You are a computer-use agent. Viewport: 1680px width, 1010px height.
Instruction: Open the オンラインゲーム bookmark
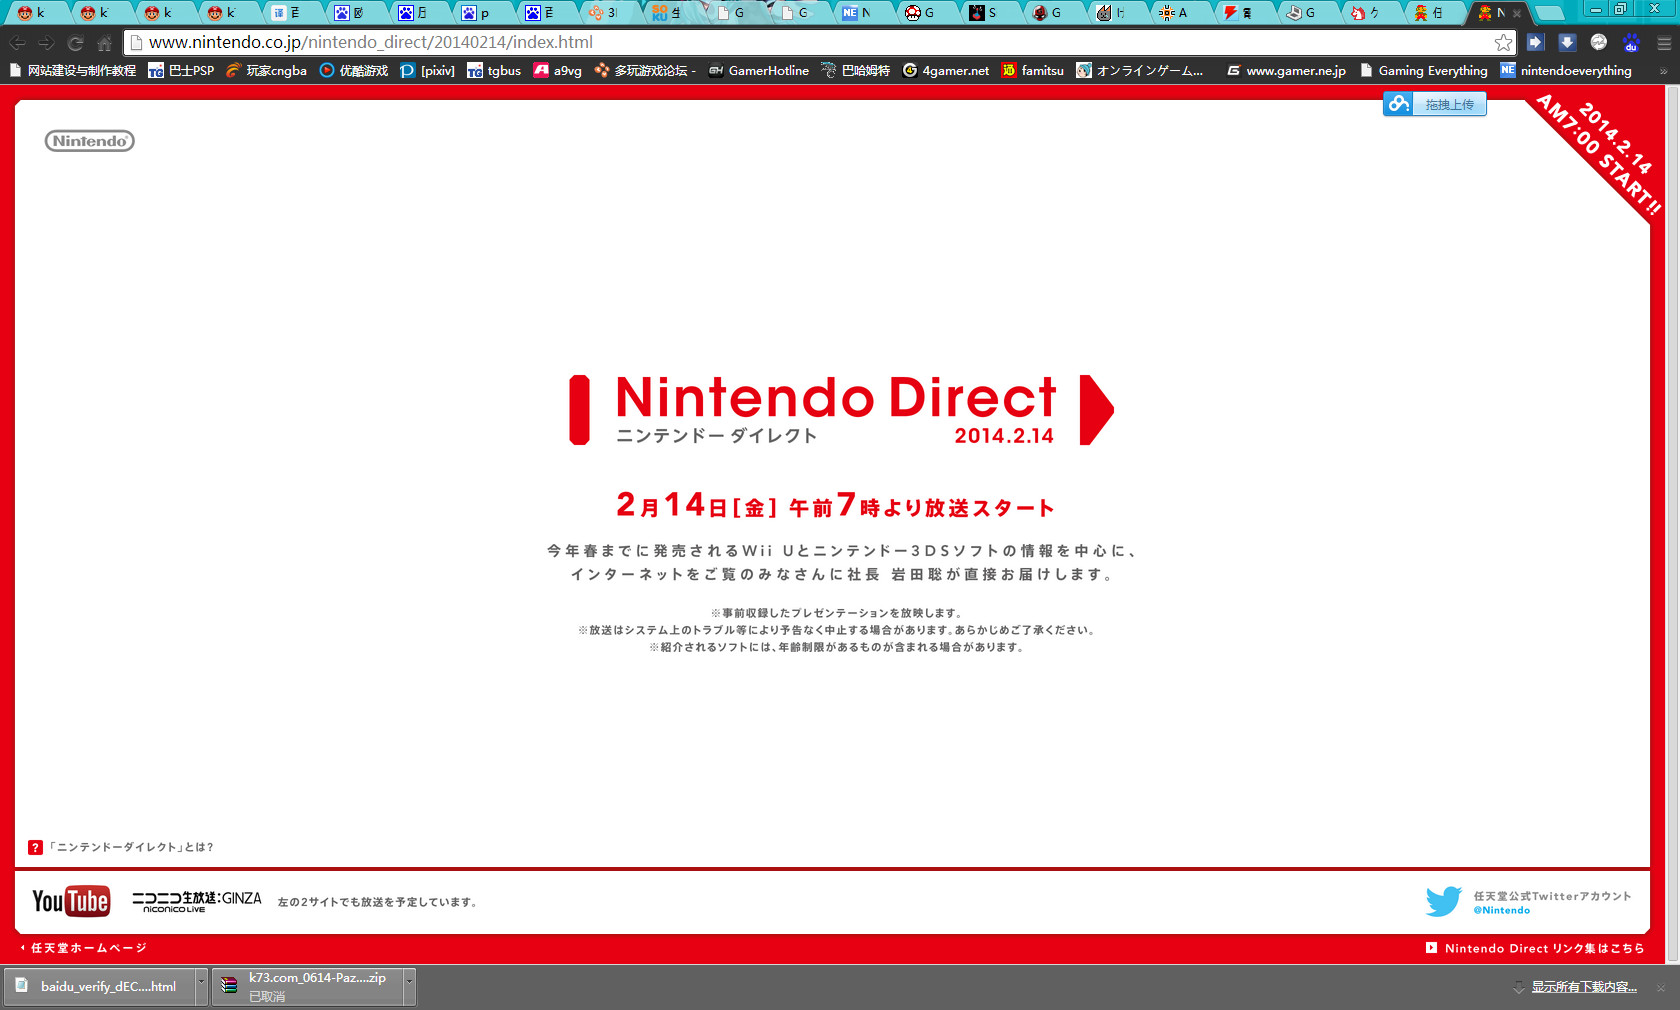point(1140,70)
